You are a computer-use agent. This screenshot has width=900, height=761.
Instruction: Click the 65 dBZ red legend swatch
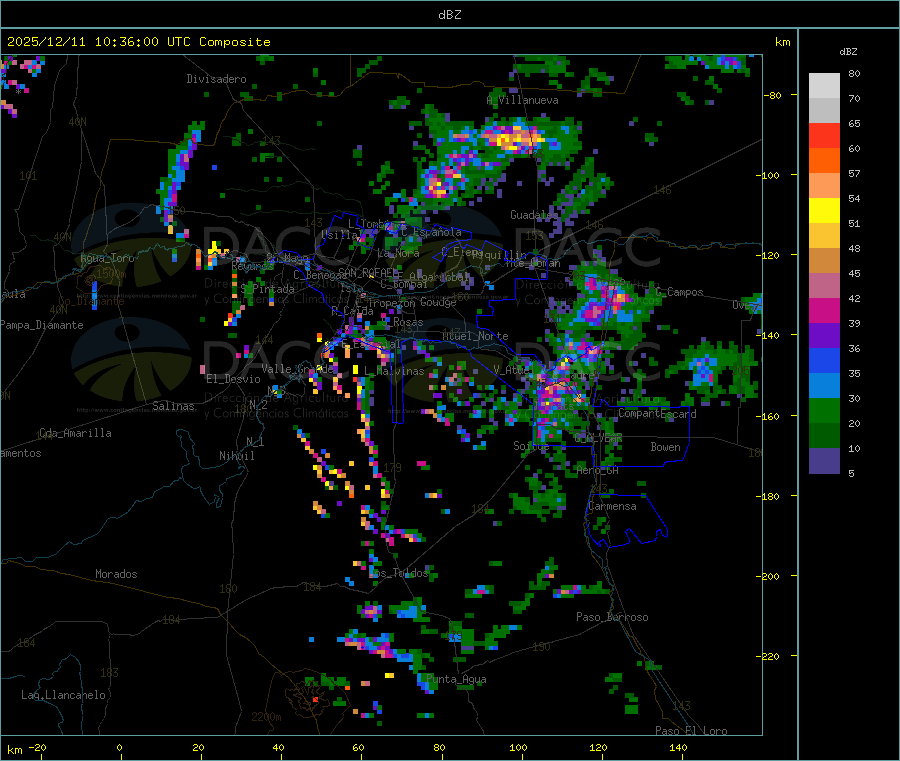(x=824, y=135)
